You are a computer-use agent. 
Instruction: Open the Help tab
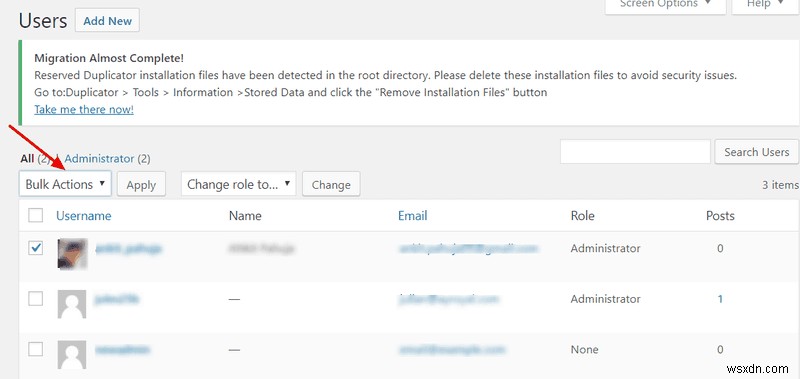click(766, 5)
